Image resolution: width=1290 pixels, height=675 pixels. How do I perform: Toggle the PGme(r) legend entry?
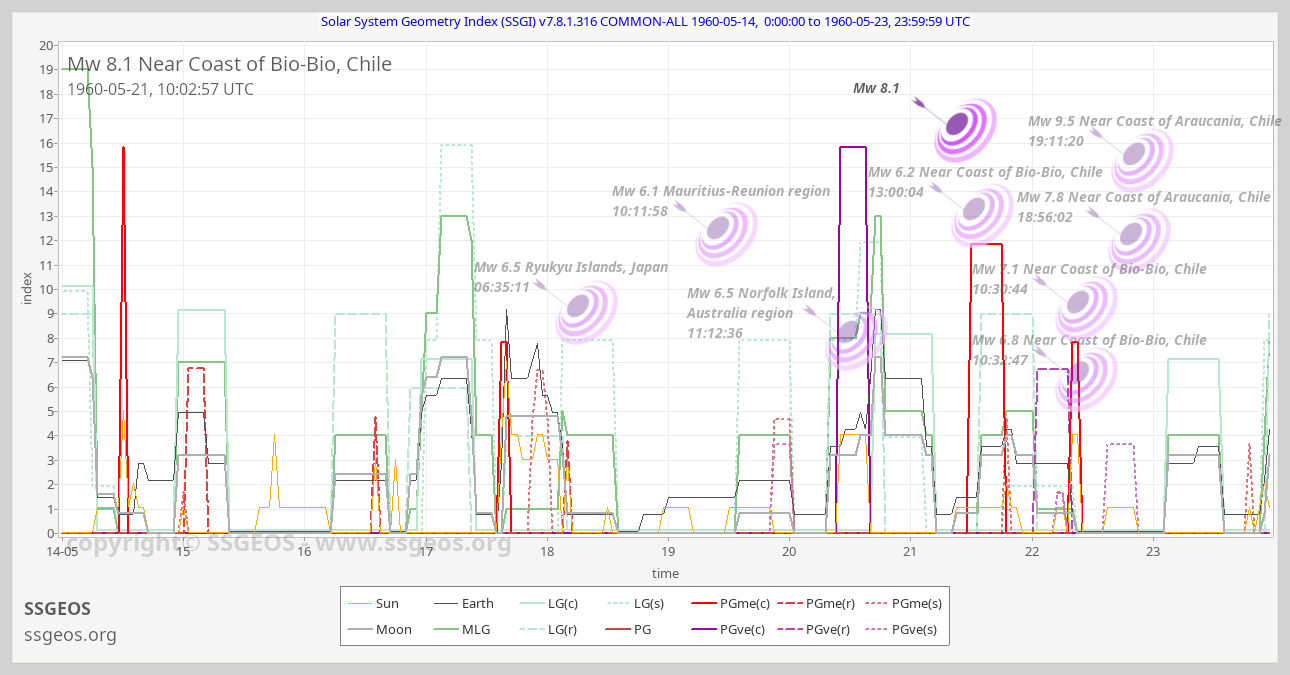tap(816, 603)
